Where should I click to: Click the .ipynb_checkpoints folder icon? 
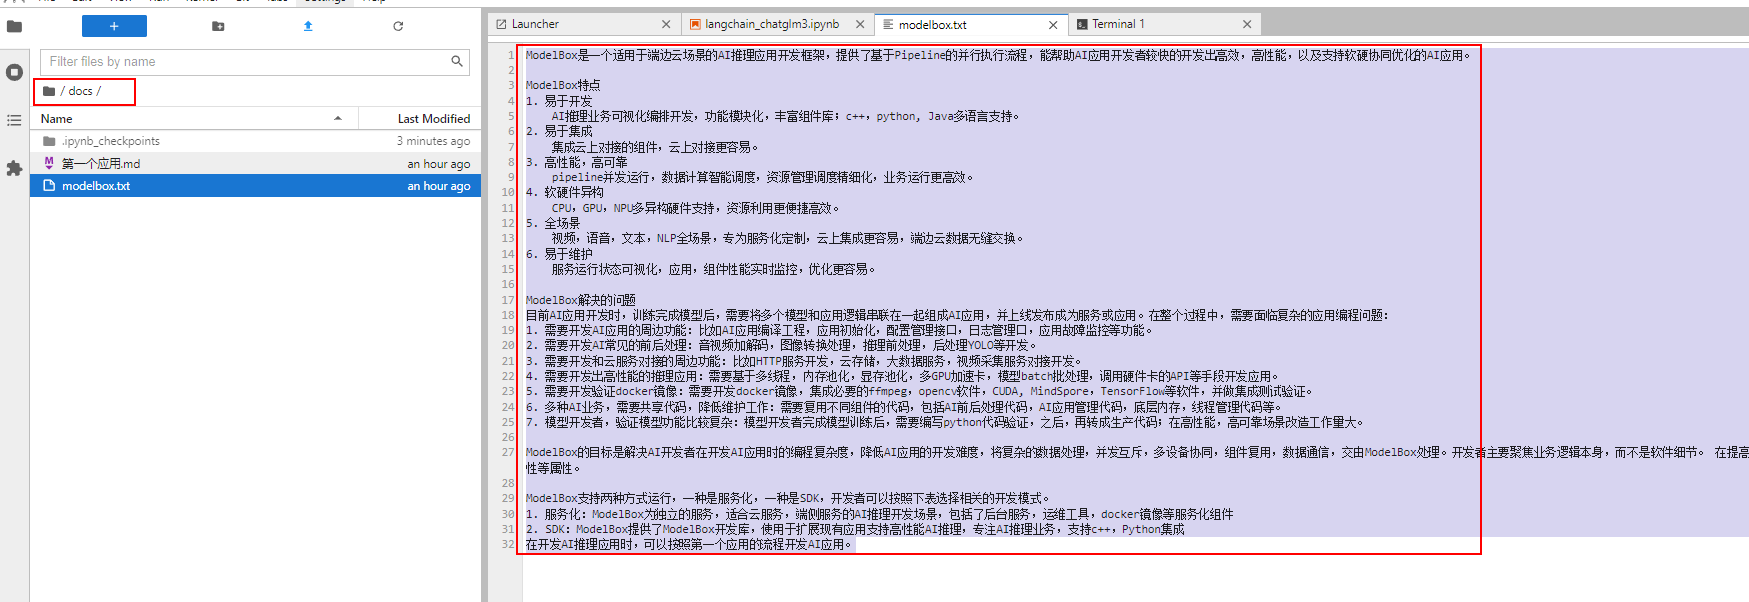tap(49, 141)
